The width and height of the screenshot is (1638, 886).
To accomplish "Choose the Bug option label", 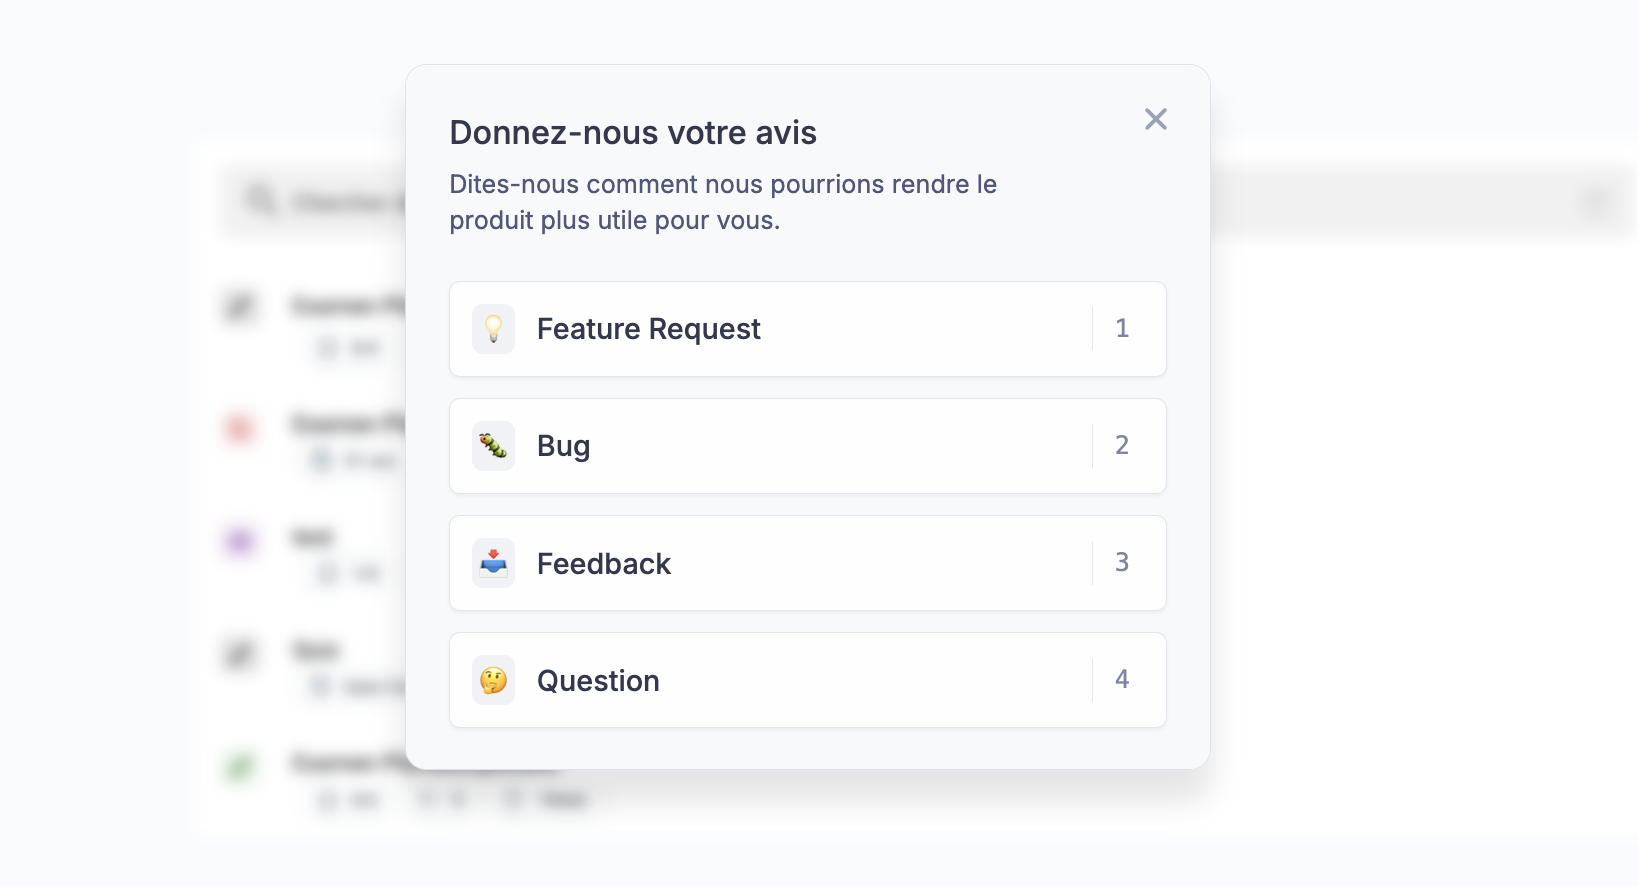I will point(563,446).
